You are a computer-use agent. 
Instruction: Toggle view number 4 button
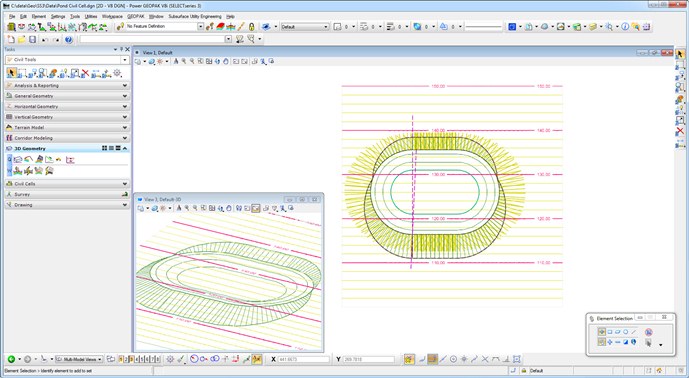(x=137, y=359)
